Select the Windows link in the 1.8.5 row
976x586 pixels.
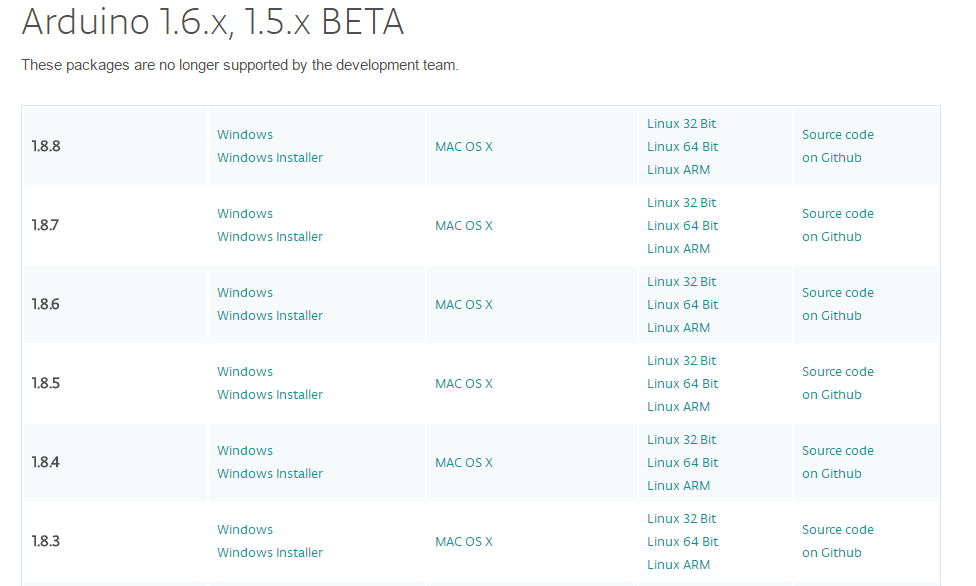click(245, 372)
